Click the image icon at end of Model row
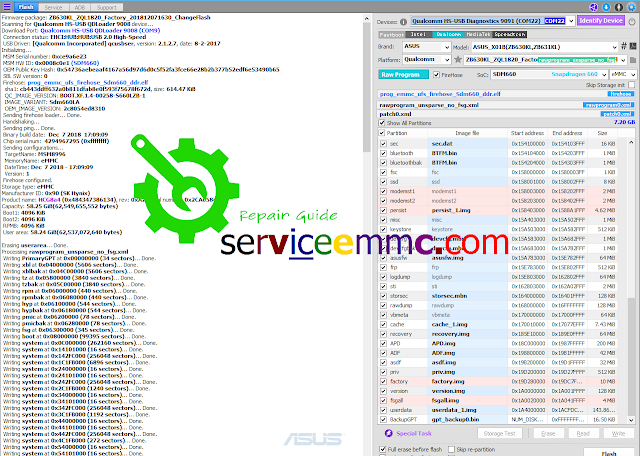640x456 pixels. [633, 46]
